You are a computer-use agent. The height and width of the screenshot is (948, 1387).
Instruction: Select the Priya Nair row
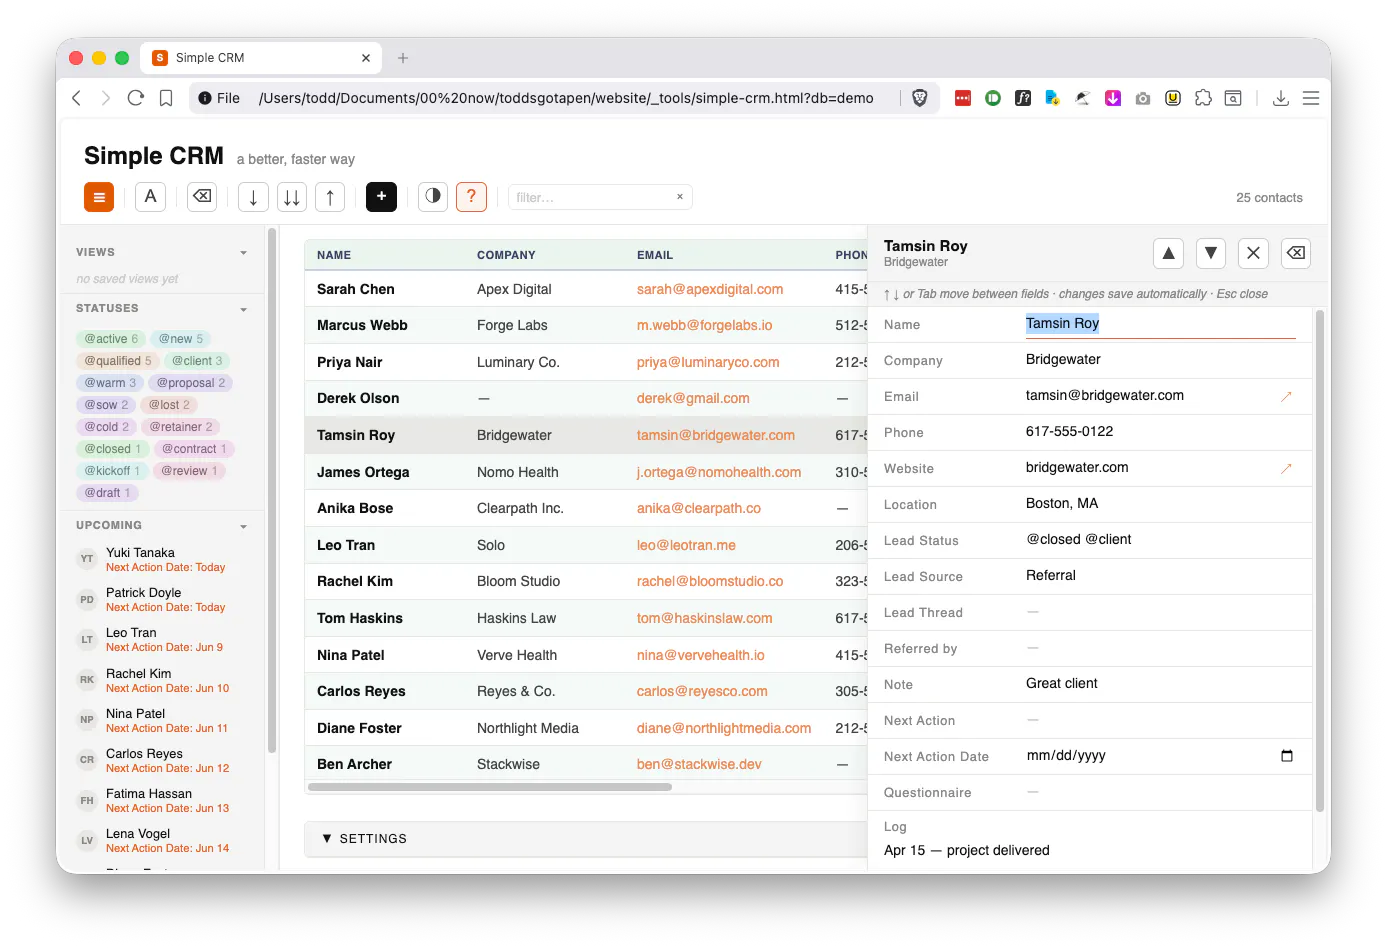pyautogui.click(x=586, y=362)
